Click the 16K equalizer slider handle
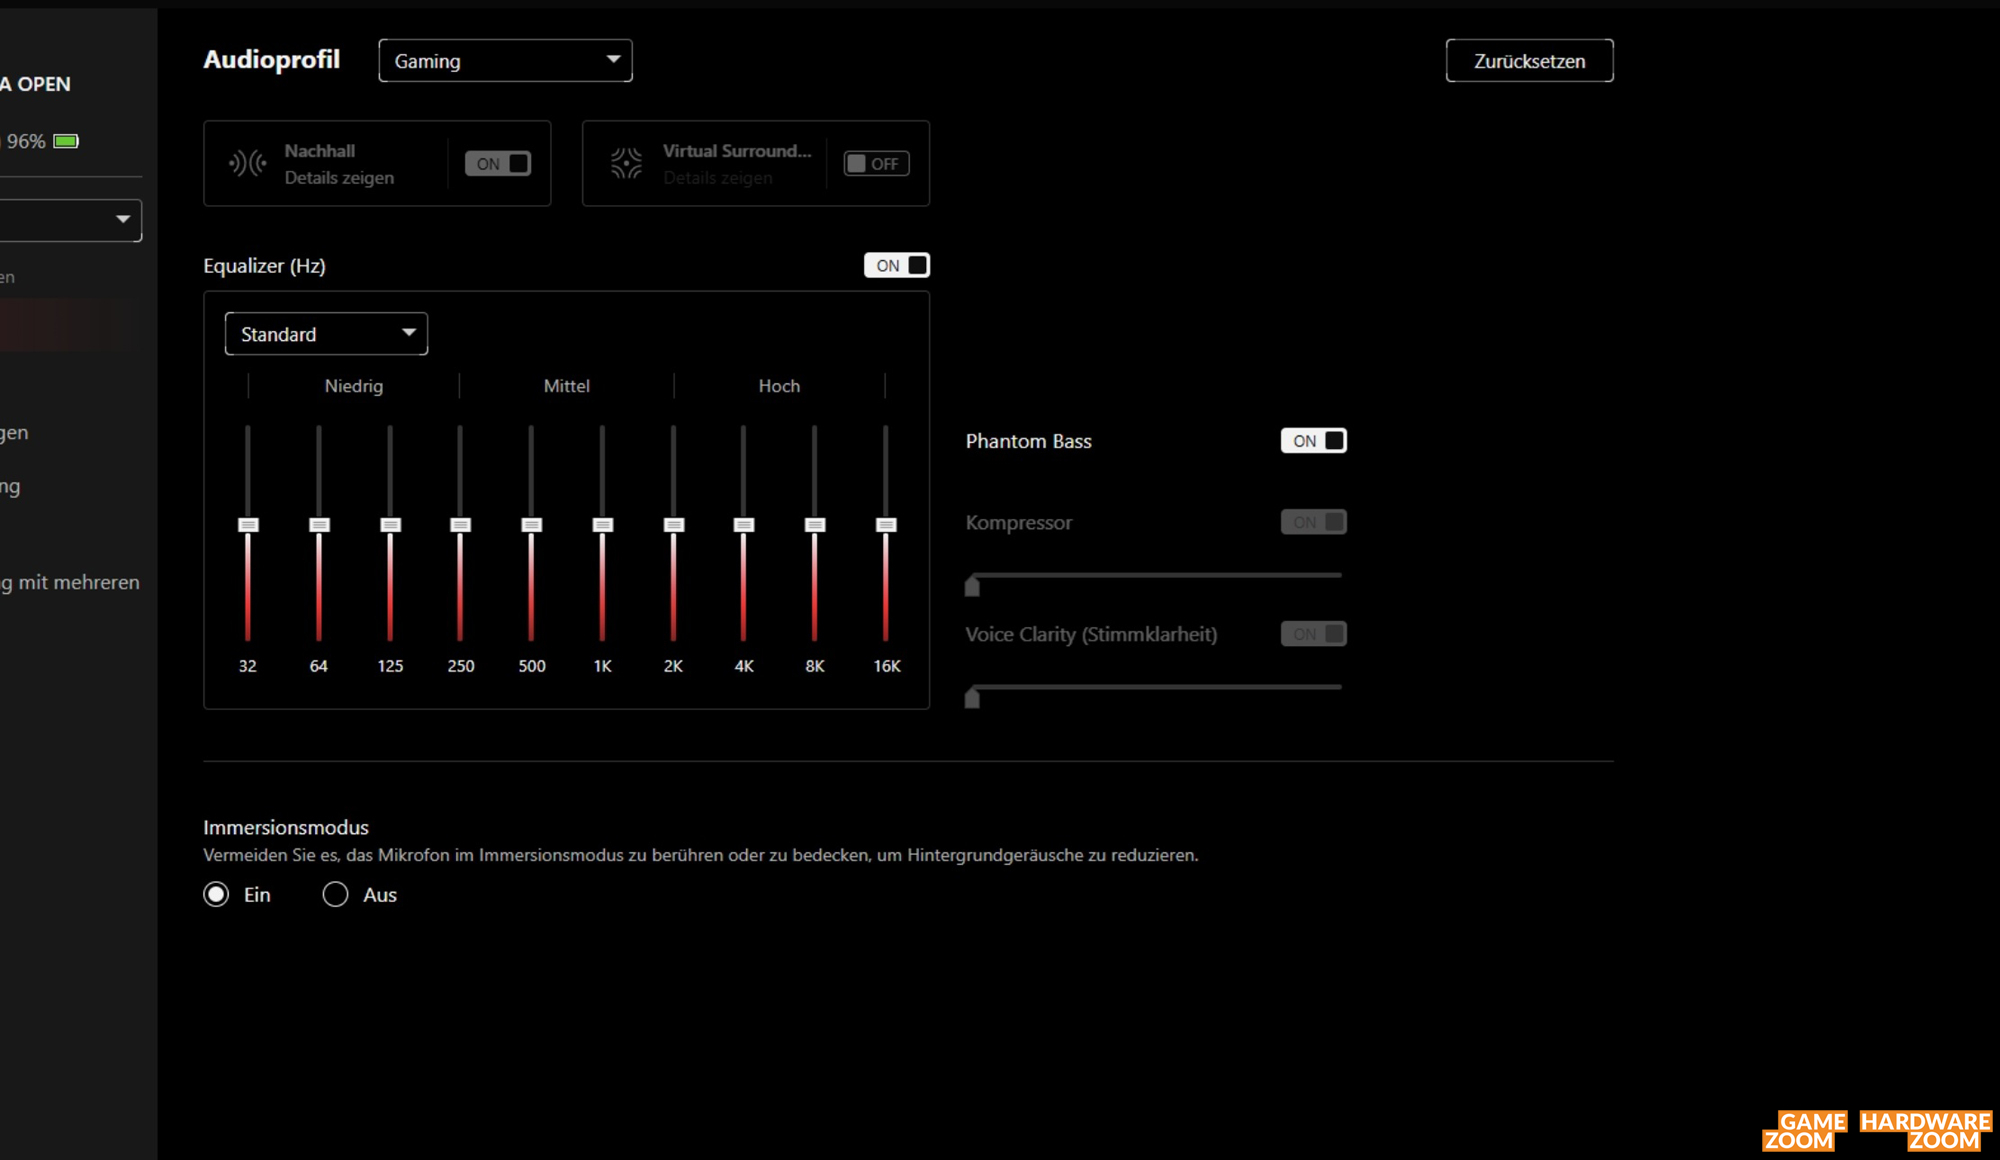The image size is (2000, 1160). click(x=886, y=525)
